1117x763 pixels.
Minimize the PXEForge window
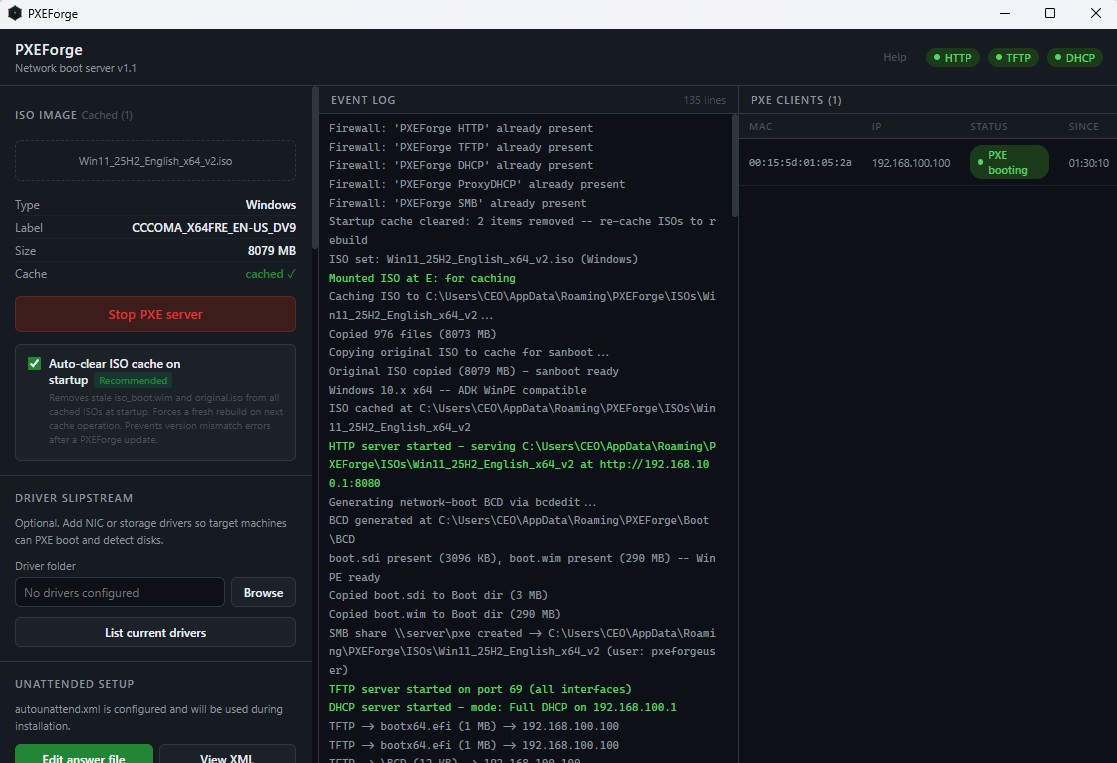(1004, 14)
